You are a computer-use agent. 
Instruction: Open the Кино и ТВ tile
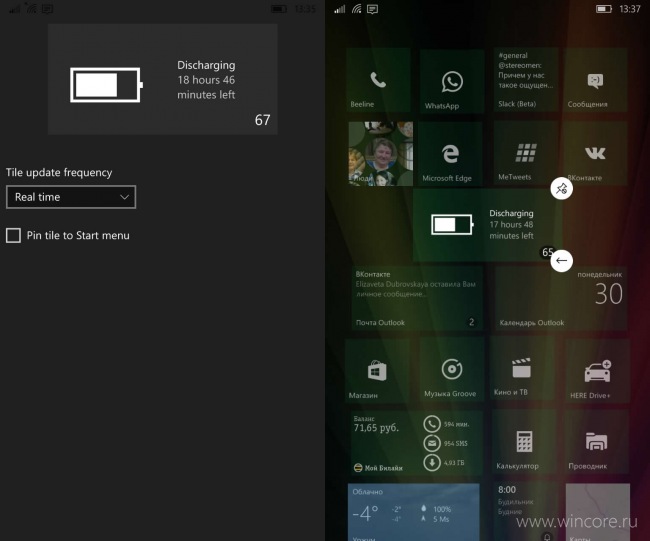(522, 369)
